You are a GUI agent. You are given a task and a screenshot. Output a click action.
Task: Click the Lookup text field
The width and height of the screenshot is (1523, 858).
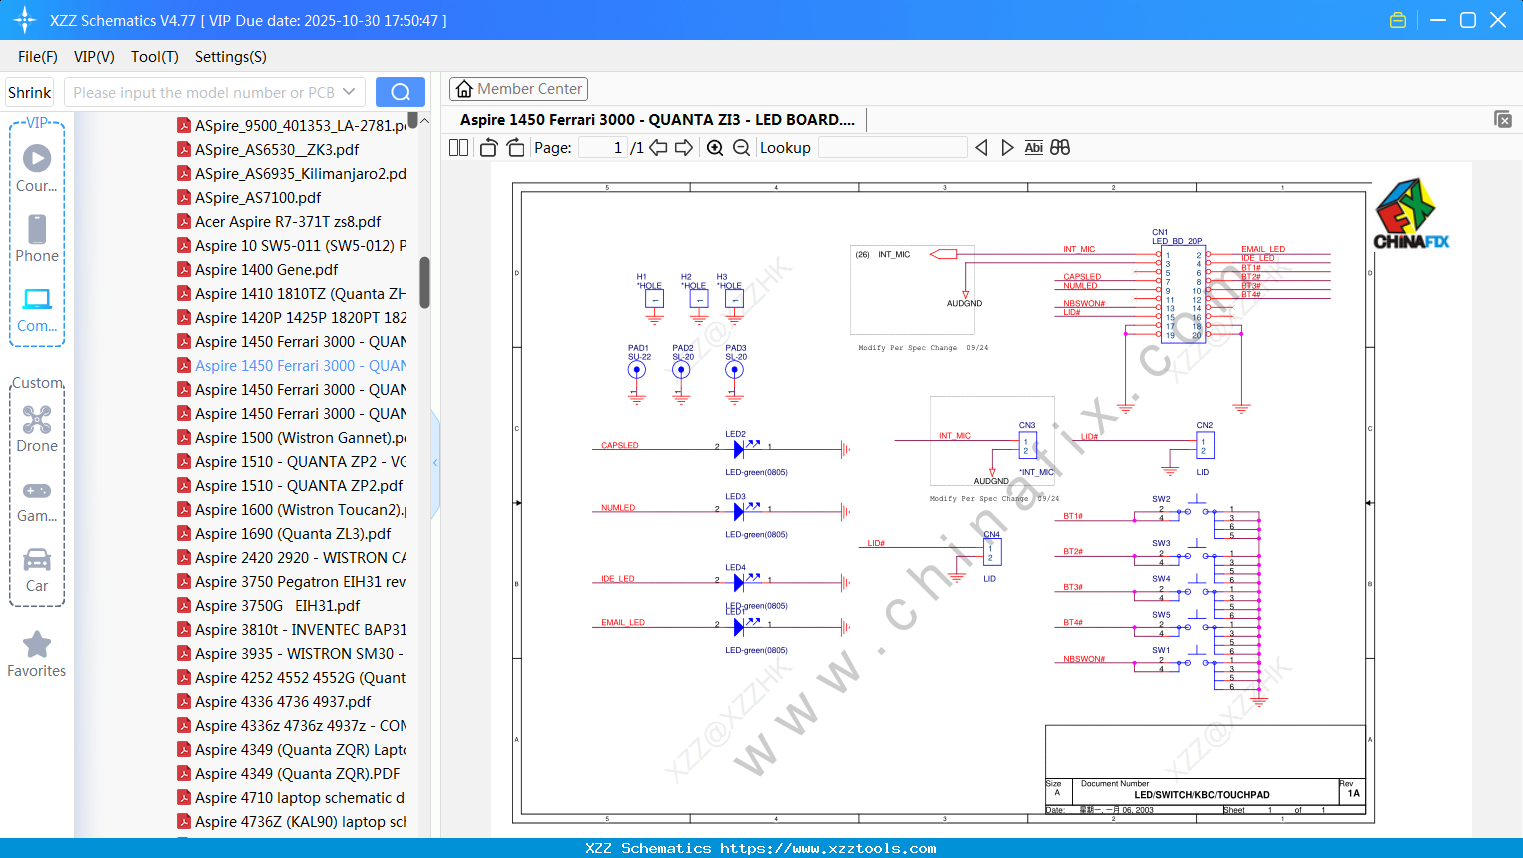(892, 148)
